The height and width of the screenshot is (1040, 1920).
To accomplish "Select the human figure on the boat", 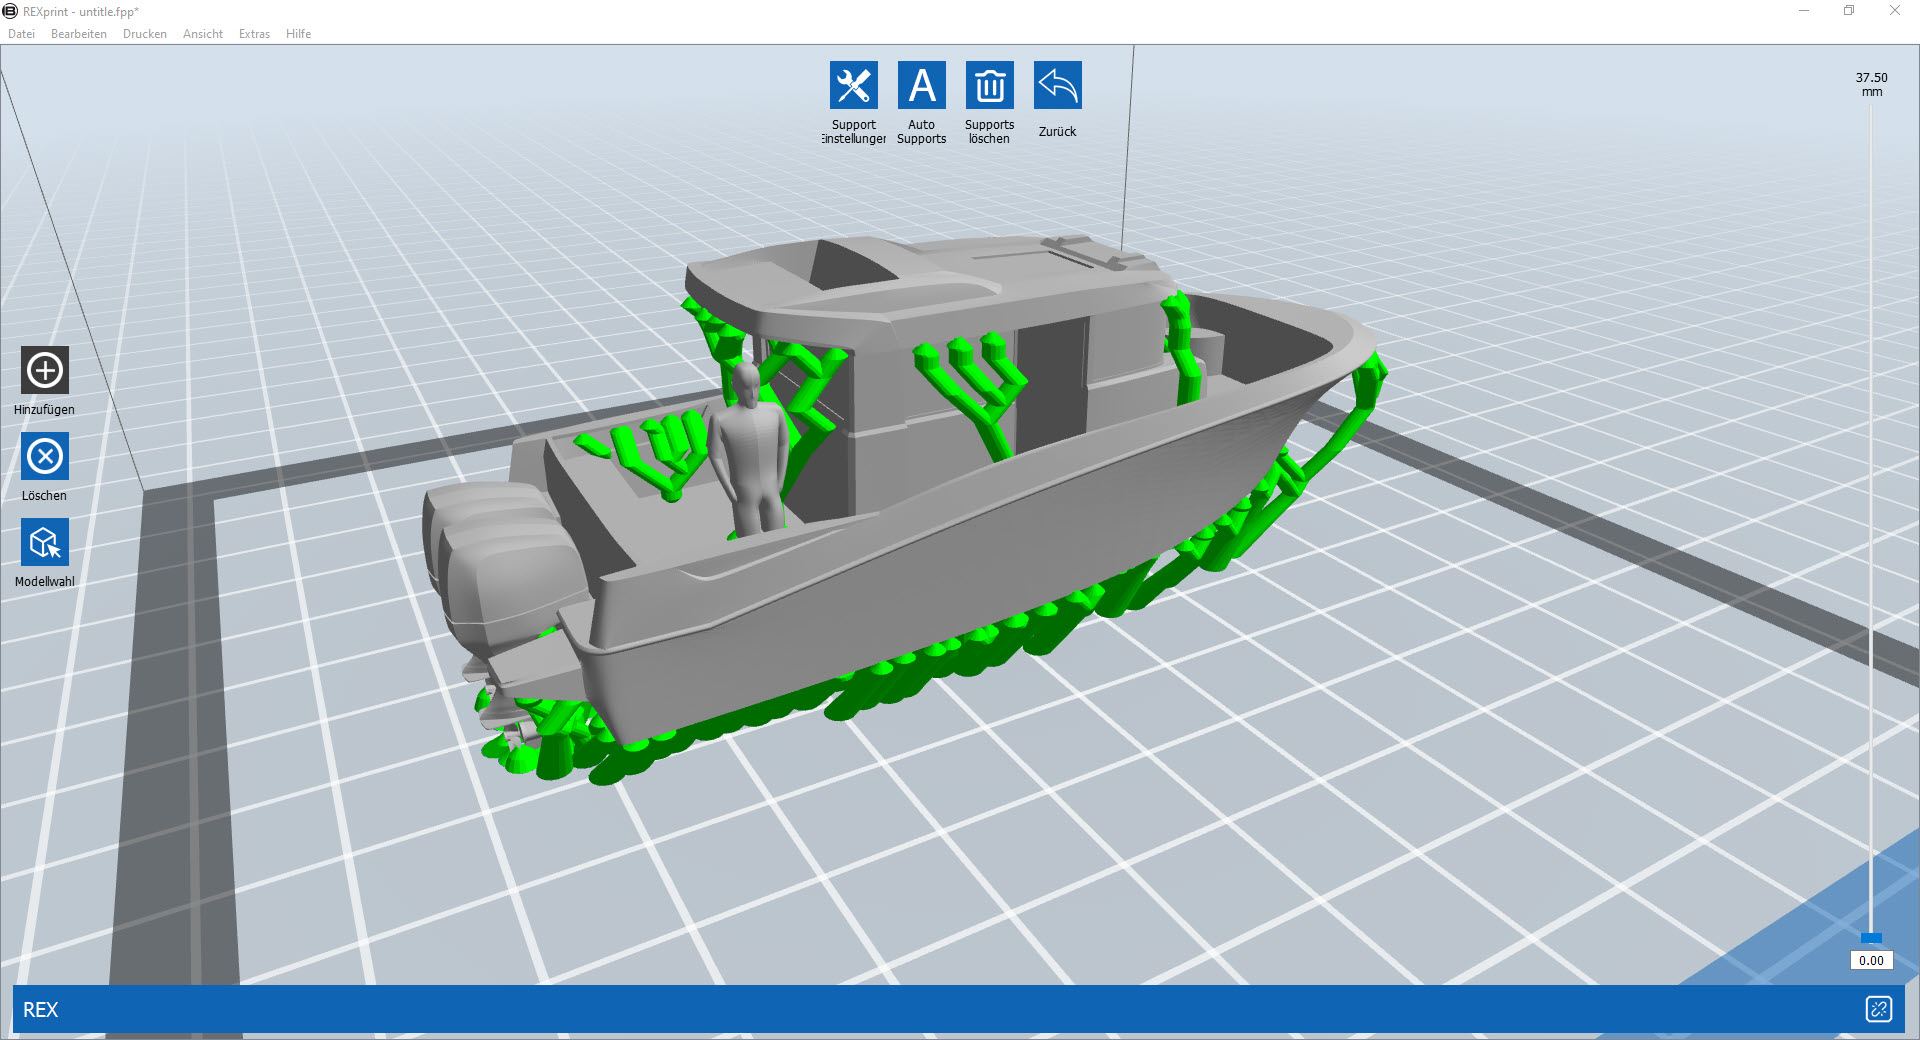I will [748, 450].
